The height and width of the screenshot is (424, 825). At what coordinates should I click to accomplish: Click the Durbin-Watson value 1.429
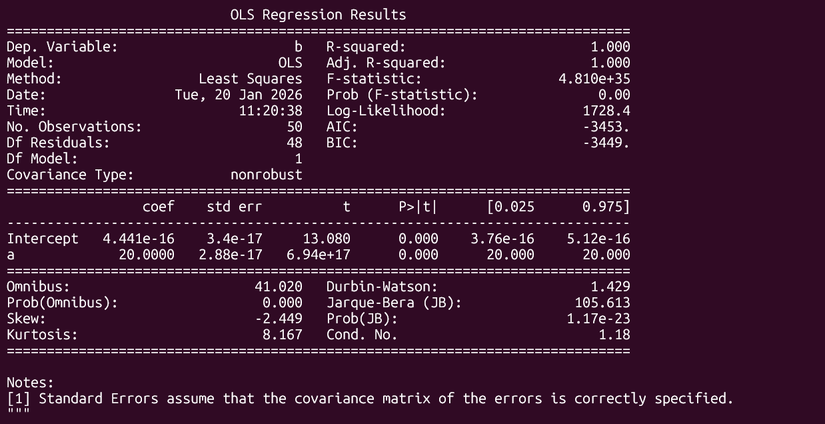pyautogui.click(x=609, y=286)
